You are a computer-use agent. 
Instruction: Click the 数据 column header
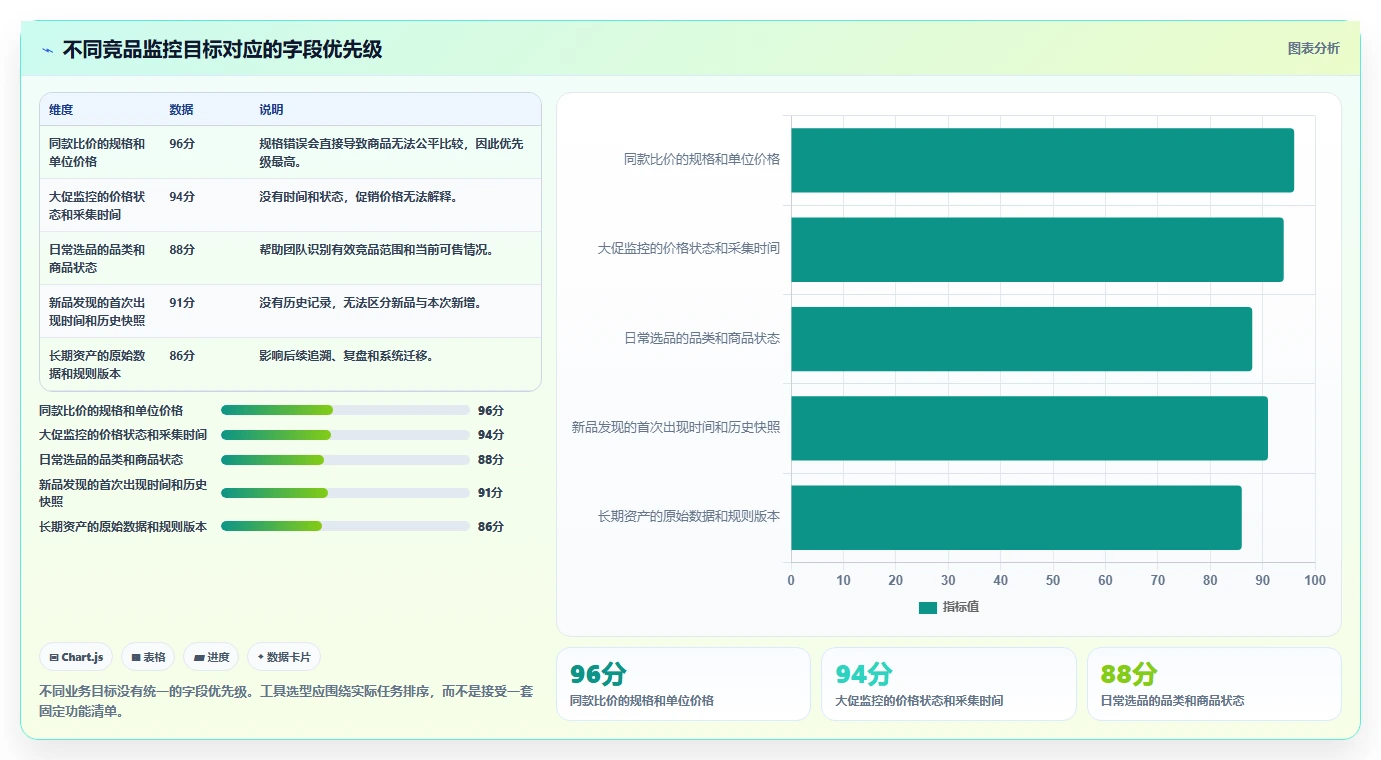(x=181, y=110)
